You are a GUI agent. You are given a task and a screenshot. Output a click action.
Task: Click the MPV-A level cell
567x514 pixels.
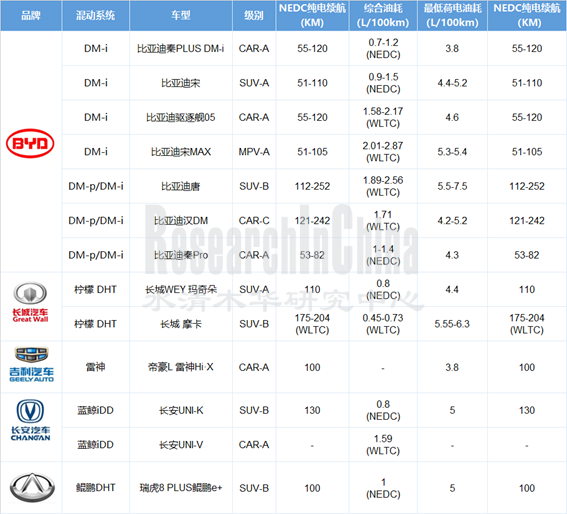[x=254, y=152]
